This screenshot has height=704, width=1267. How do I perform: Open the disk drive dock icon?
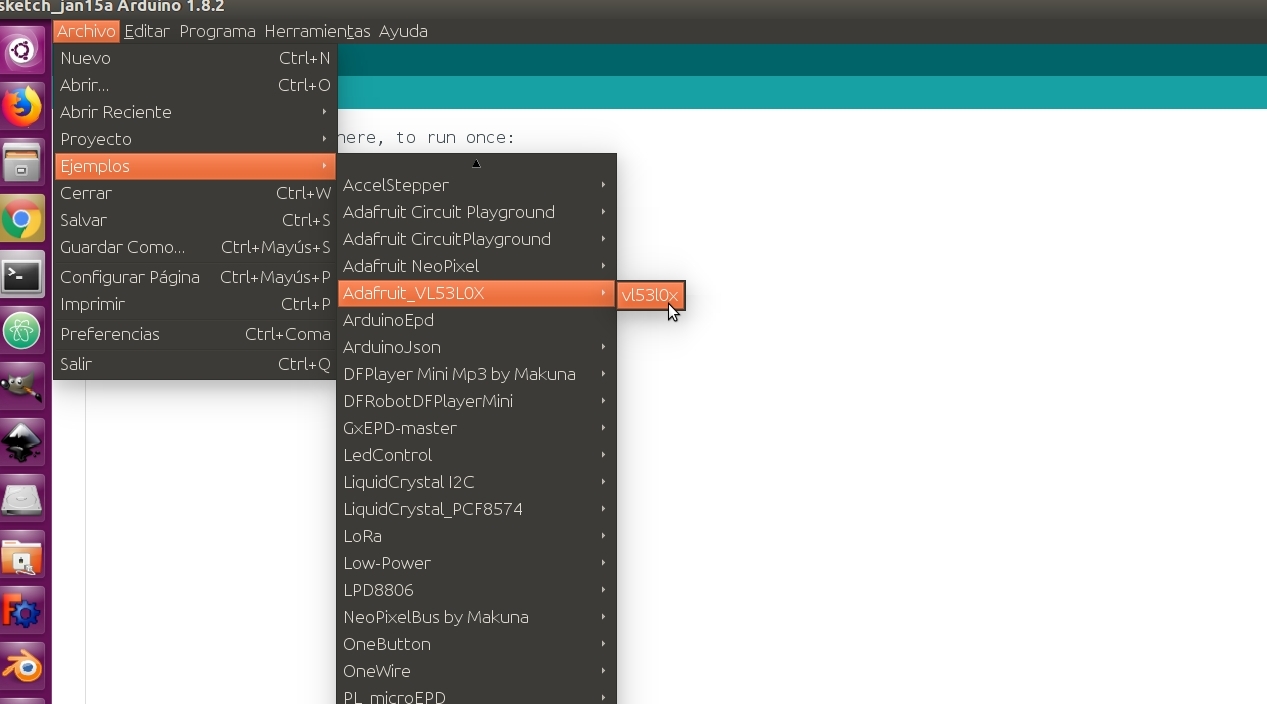[x=22, y=499]
